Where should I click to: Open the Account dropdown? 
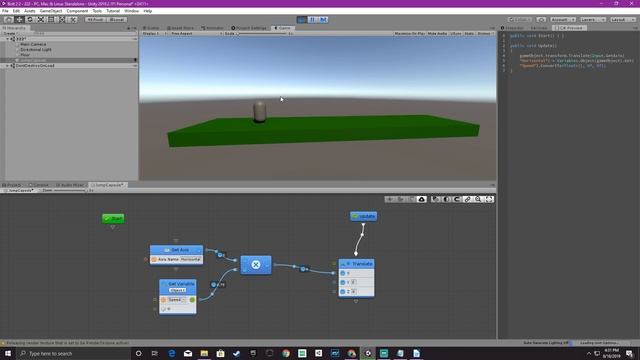pyautogui.click(x=562, y=20)
